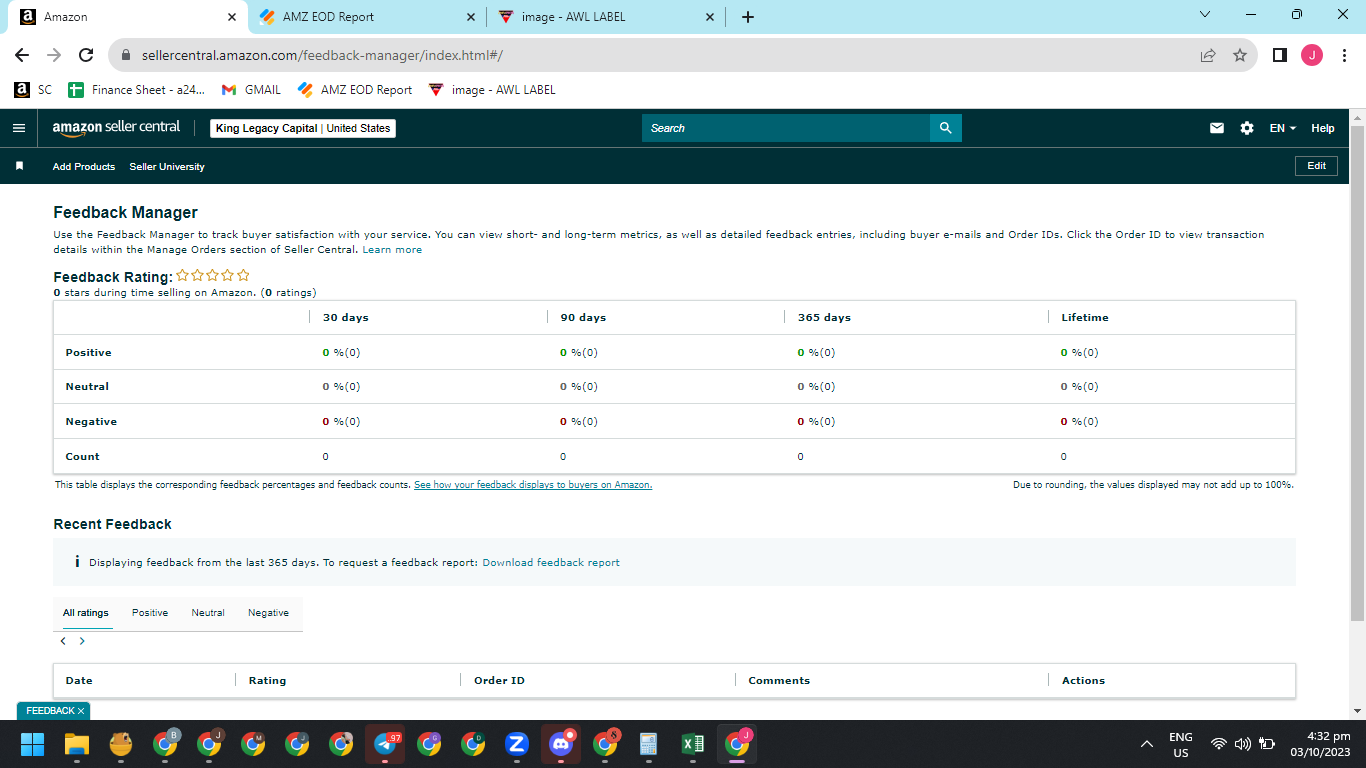Viewport: 1366px width, 768px height.
Task: Open the Seller University link
Action: pos(167,167)
